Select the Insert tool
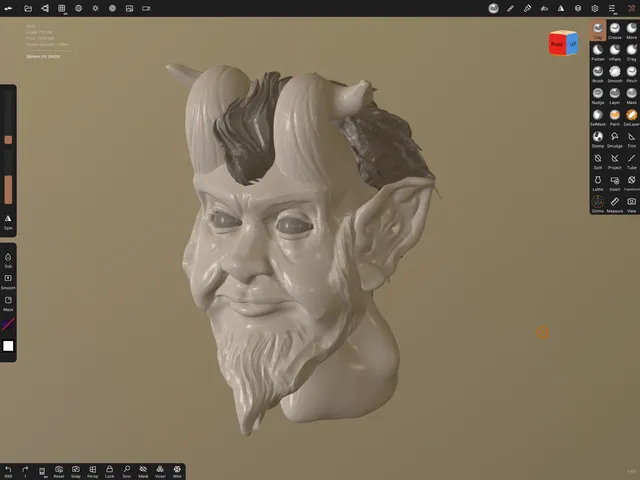The height and width of the screenshot is (480, 640). [x=615, y=182]
